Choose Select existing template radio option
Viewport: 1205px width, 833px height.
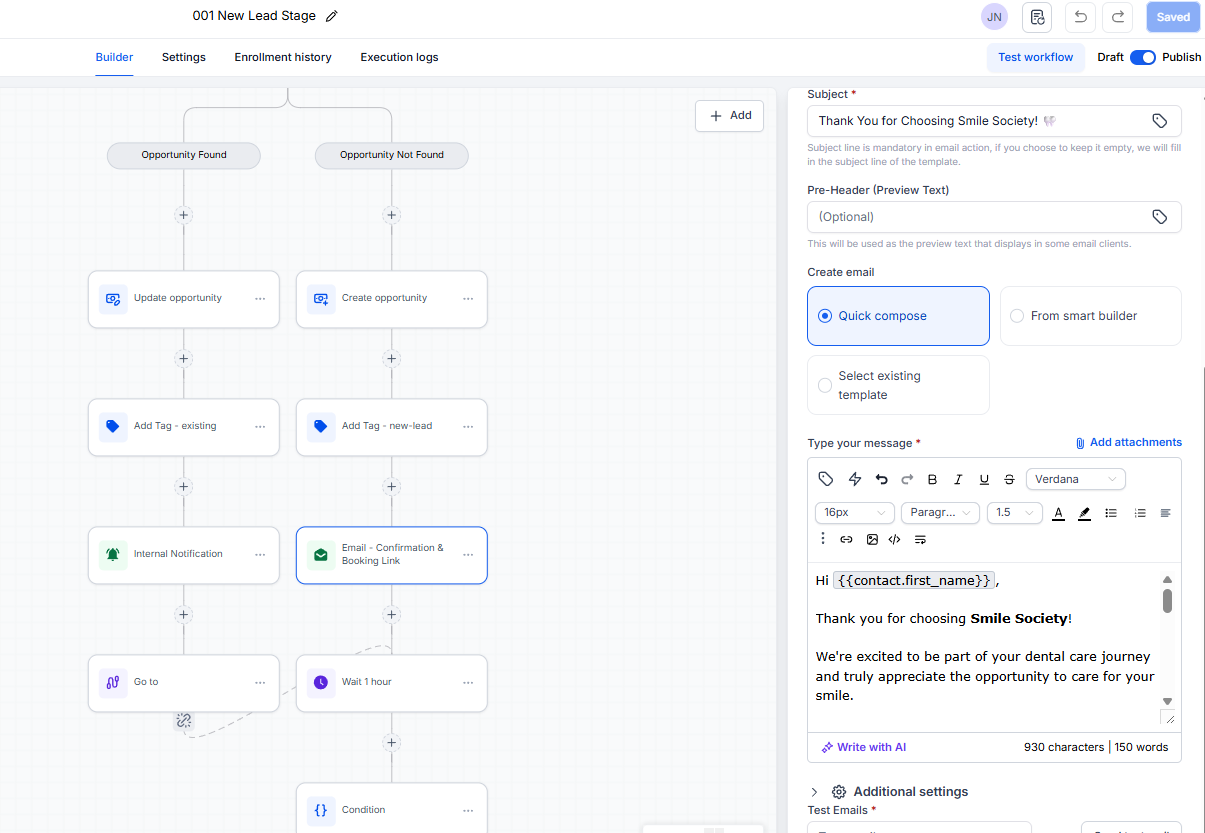pos(825,385)
